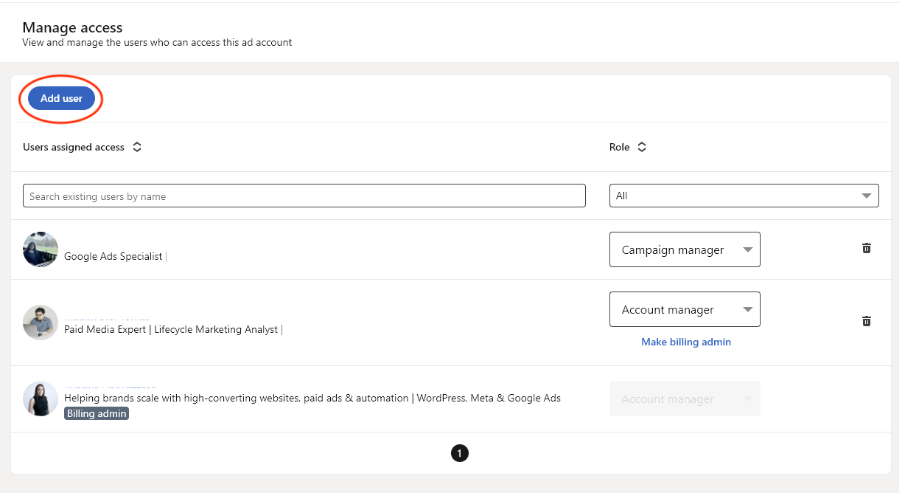
Task: Click the Helping brands scale headline
Action: (312, 398)
